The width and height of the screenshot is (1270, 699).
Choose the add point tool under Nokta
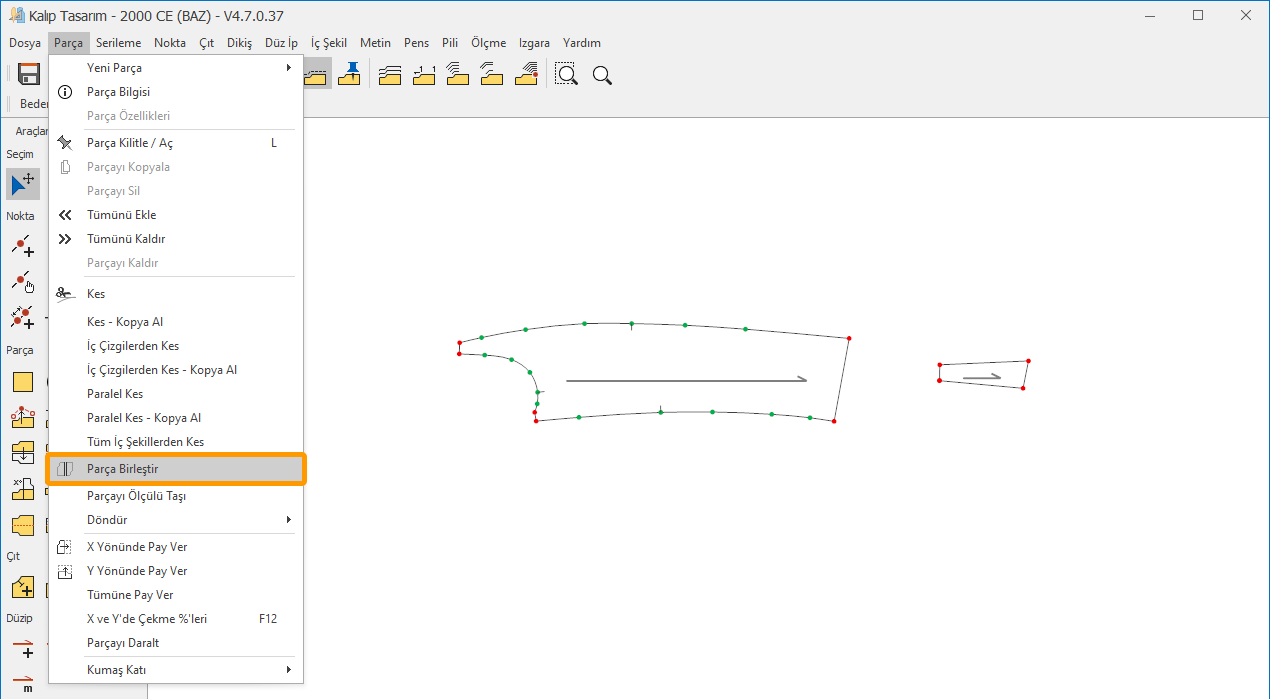click(x=22, y=246)
